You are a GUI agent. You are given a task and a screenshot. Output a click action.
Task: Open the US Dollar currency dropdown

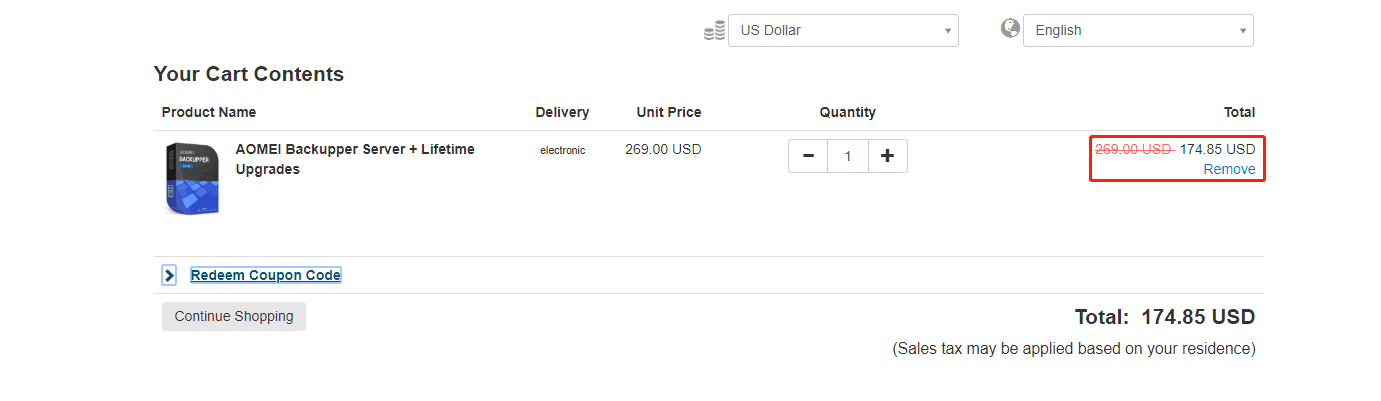(x=843, y=31)
